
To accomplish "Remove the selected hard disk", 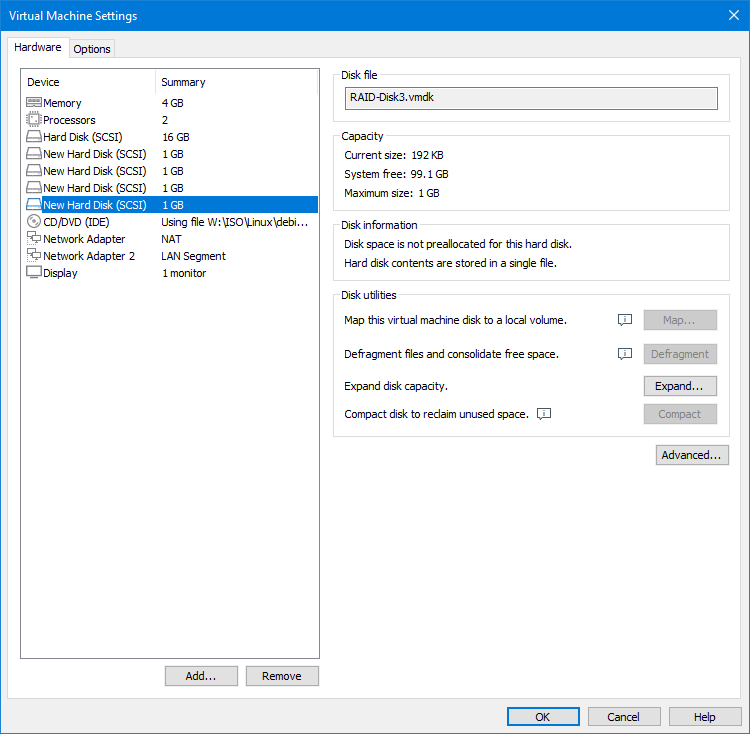I will 282,676.
